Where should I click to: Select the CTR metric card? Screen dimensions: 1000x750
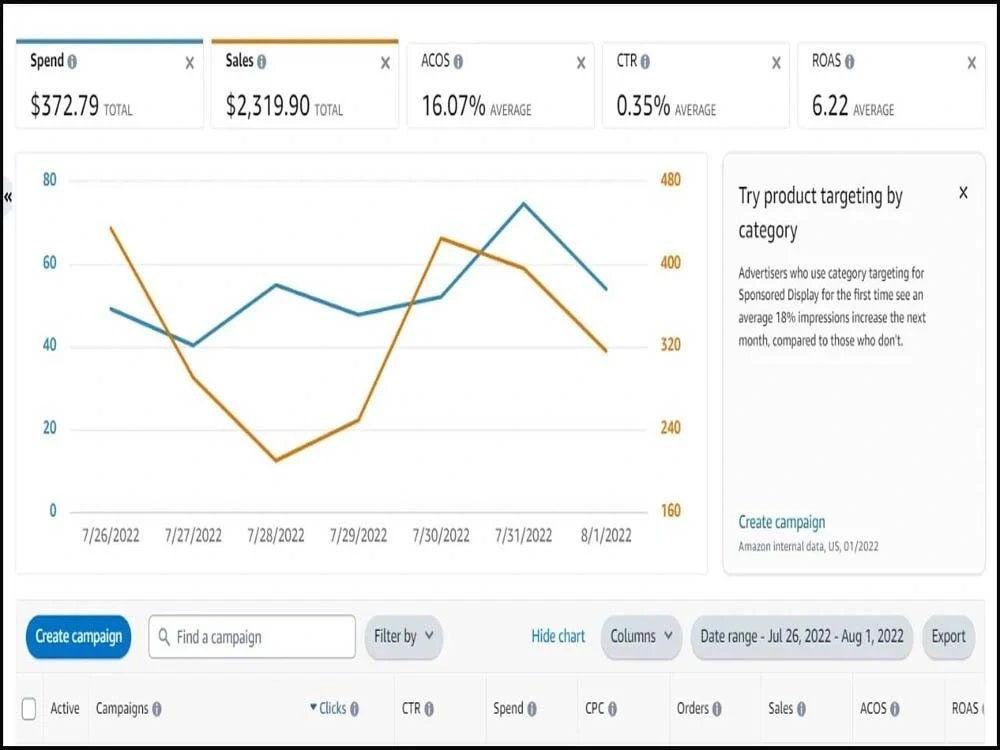tap(696, 86)
